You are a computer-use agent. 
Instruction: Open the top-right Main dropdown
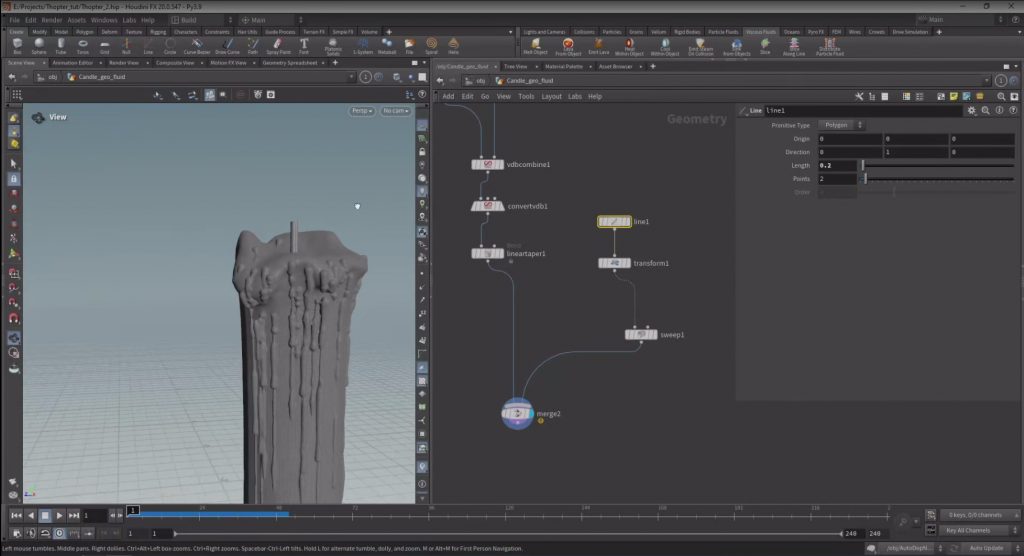click(960, 20)
